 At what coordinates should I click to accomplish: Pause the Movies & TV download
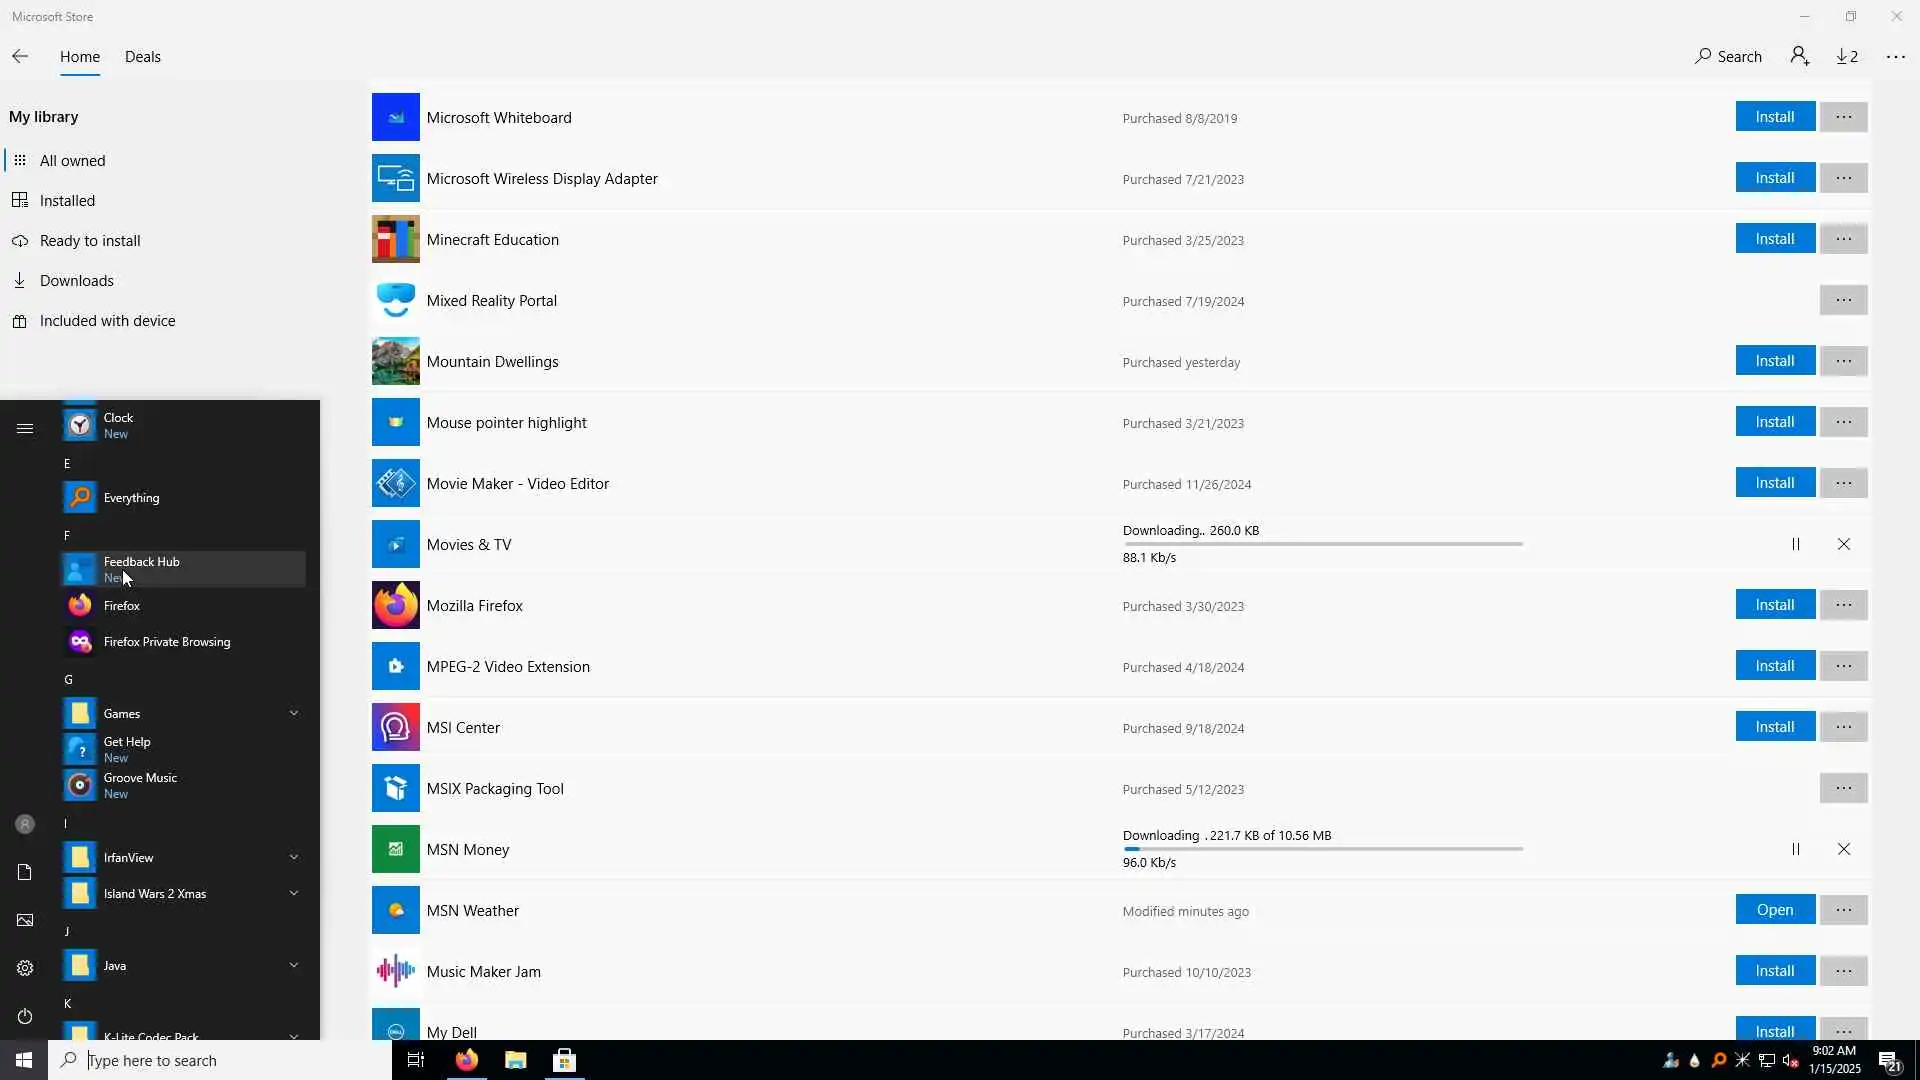pyautogui.click(x=1796, y=544)
